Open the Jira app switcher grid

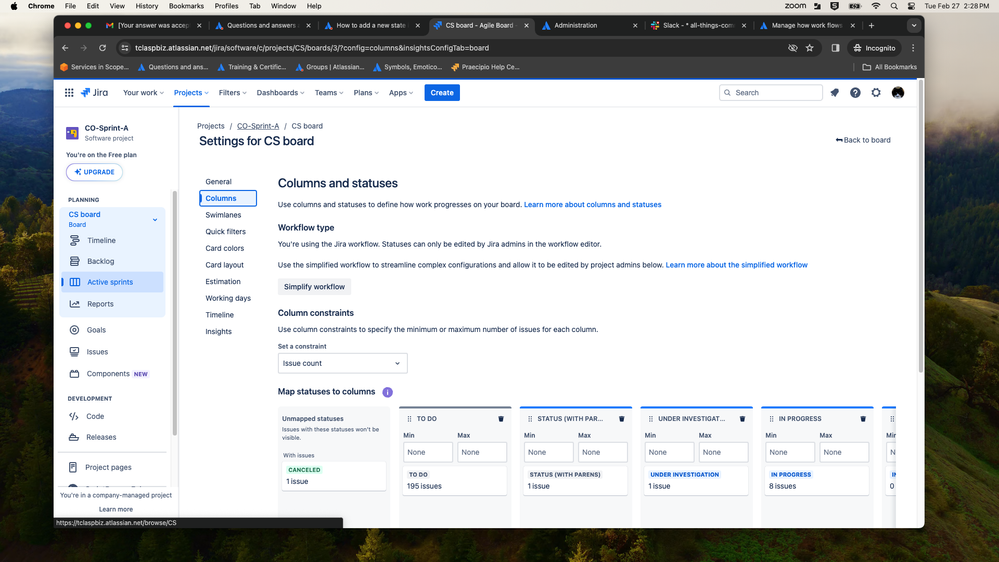click(x=69, y=92)
